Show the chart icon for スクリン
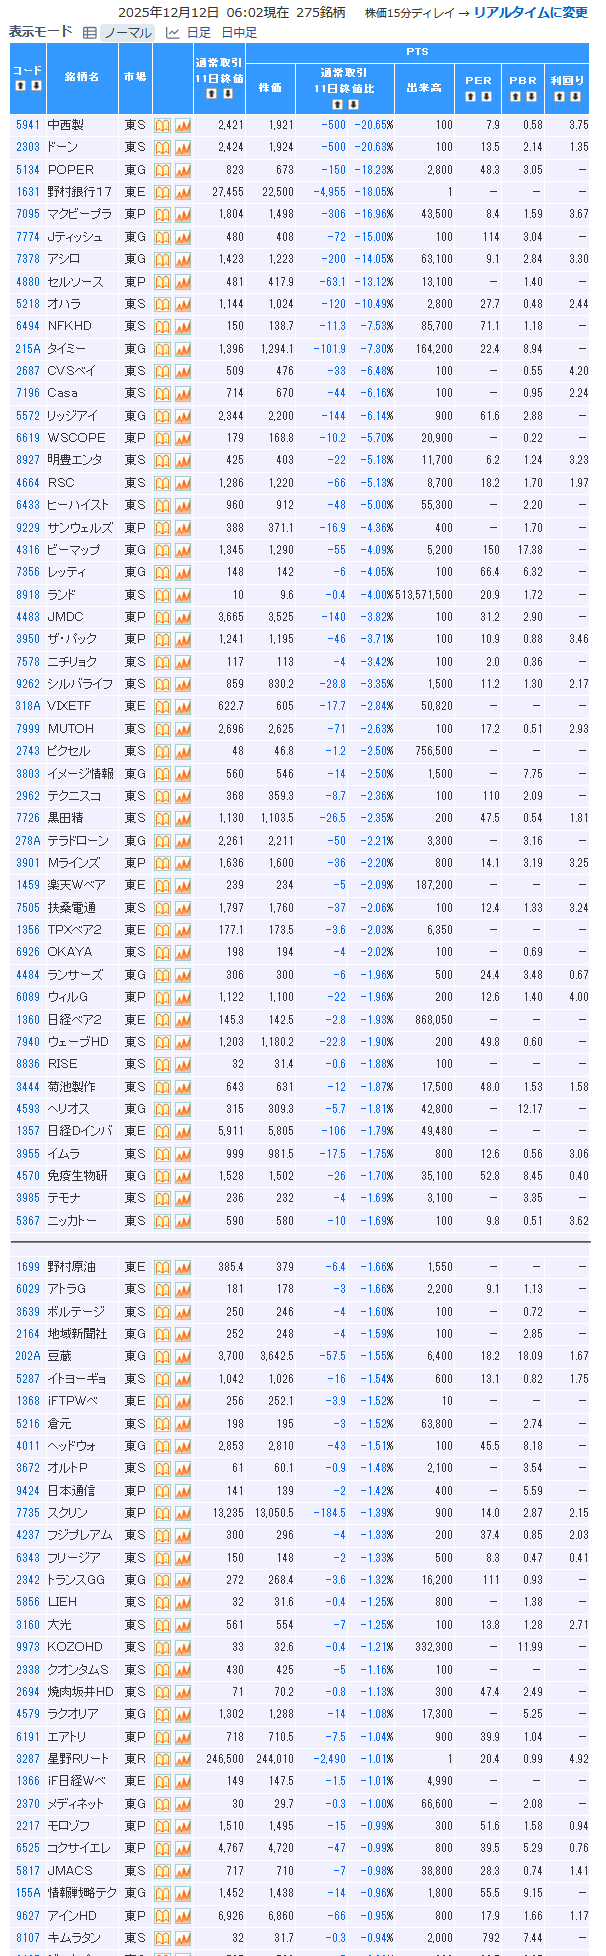606x1956 pixels. [183, 1513]
